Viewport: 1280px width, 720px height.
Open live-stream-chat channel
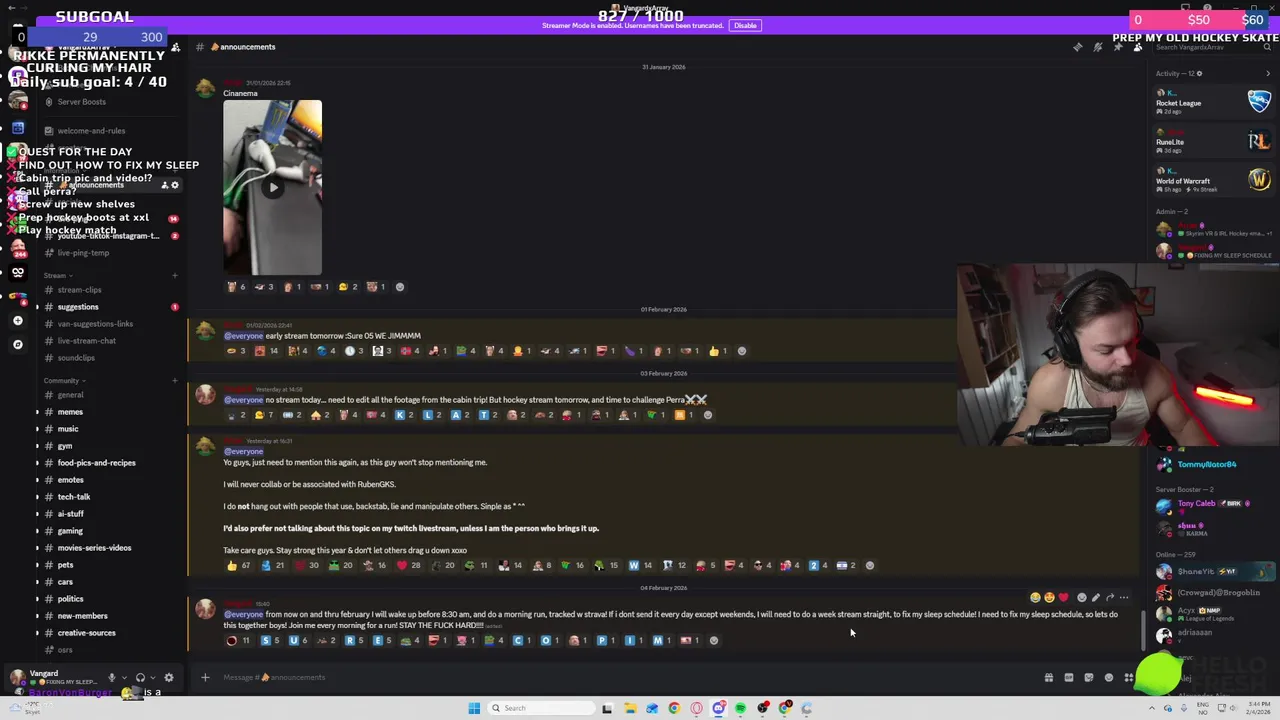coord(87,341)
